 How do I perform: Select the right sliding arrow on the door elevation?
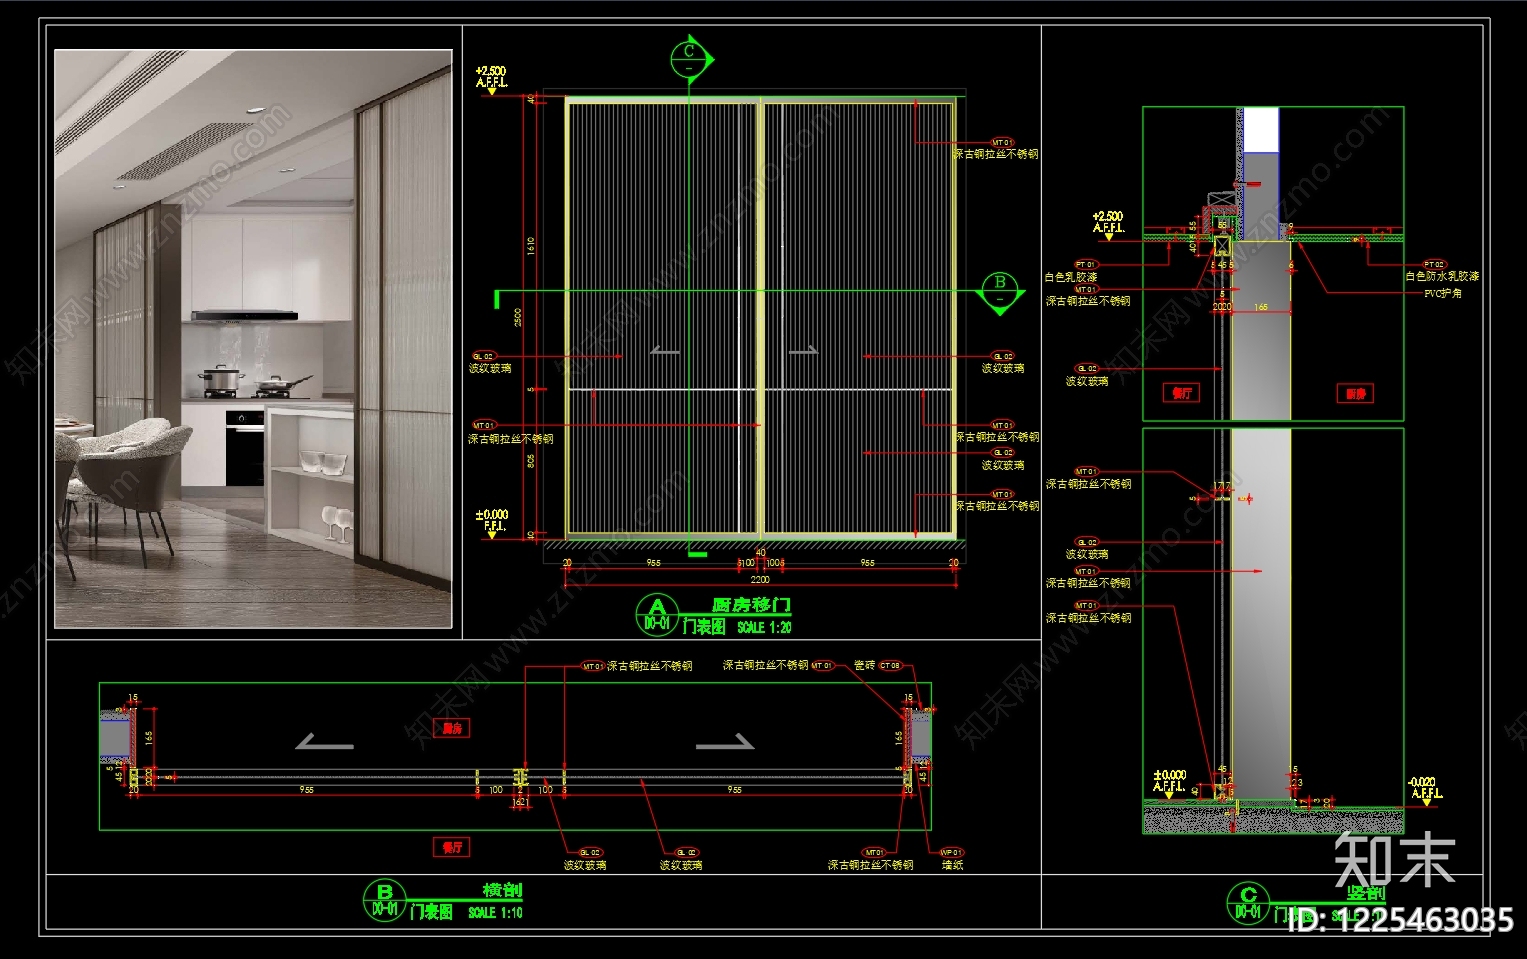tap(803, 351)
